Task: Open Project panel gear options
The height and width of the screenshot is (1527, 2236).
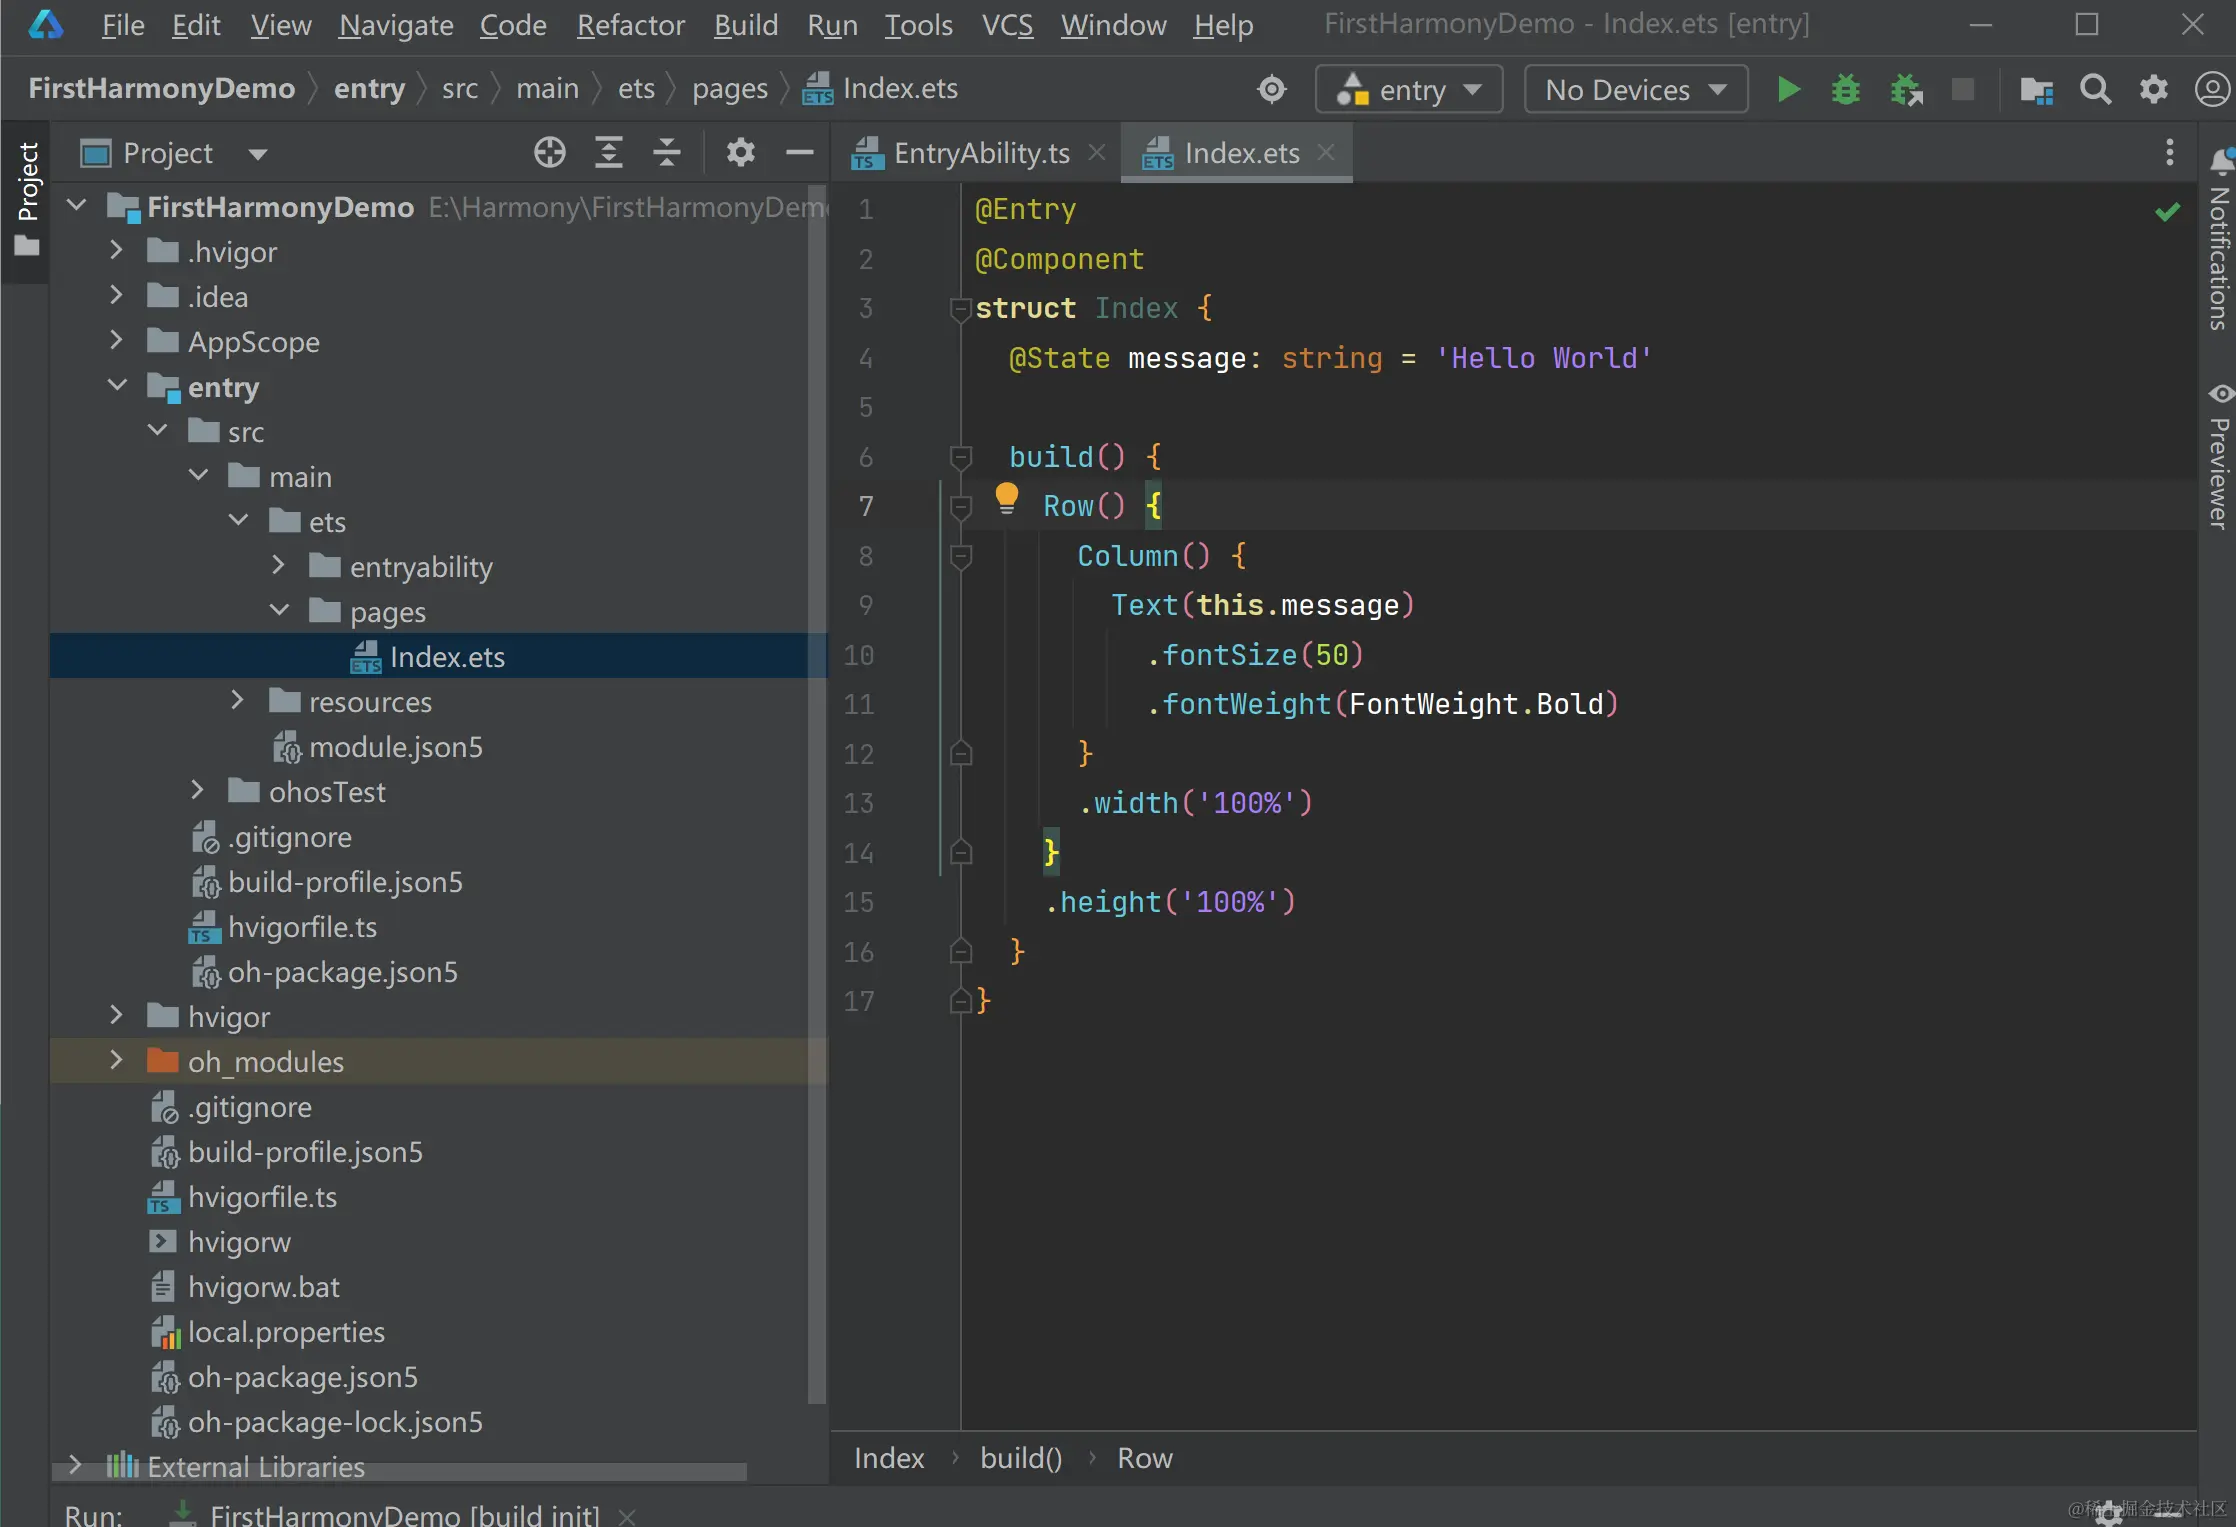Action: point(740,153)
